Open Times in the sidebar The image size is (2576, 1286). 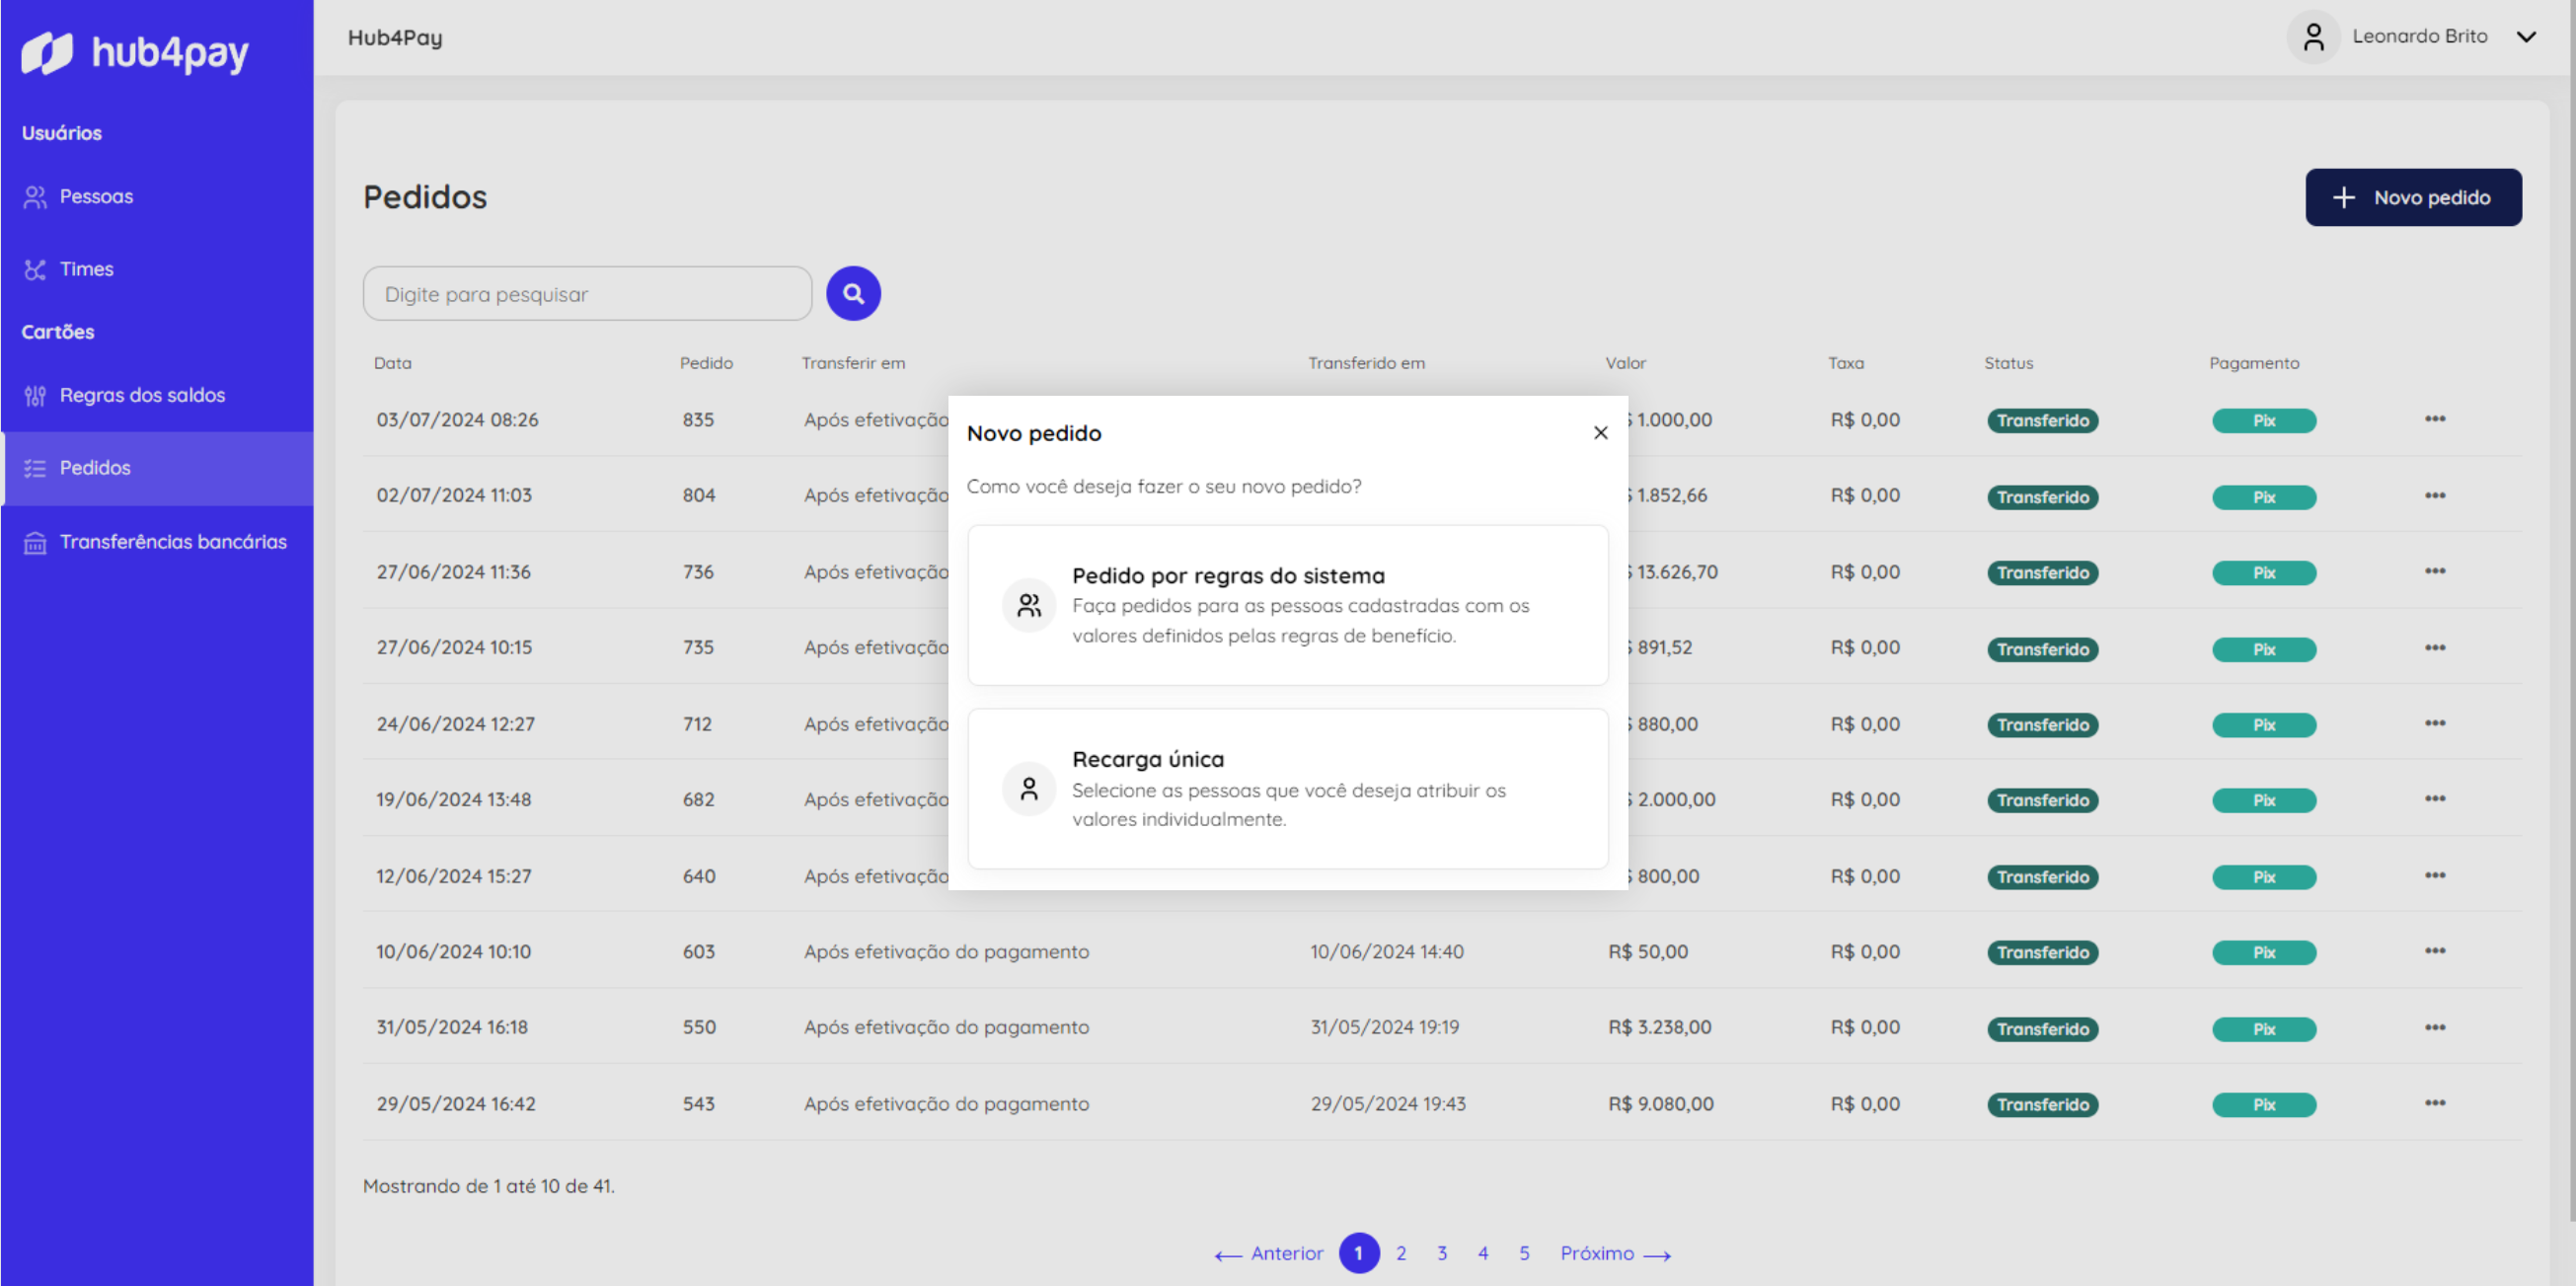pyautogui.click(x=157, y=269)
